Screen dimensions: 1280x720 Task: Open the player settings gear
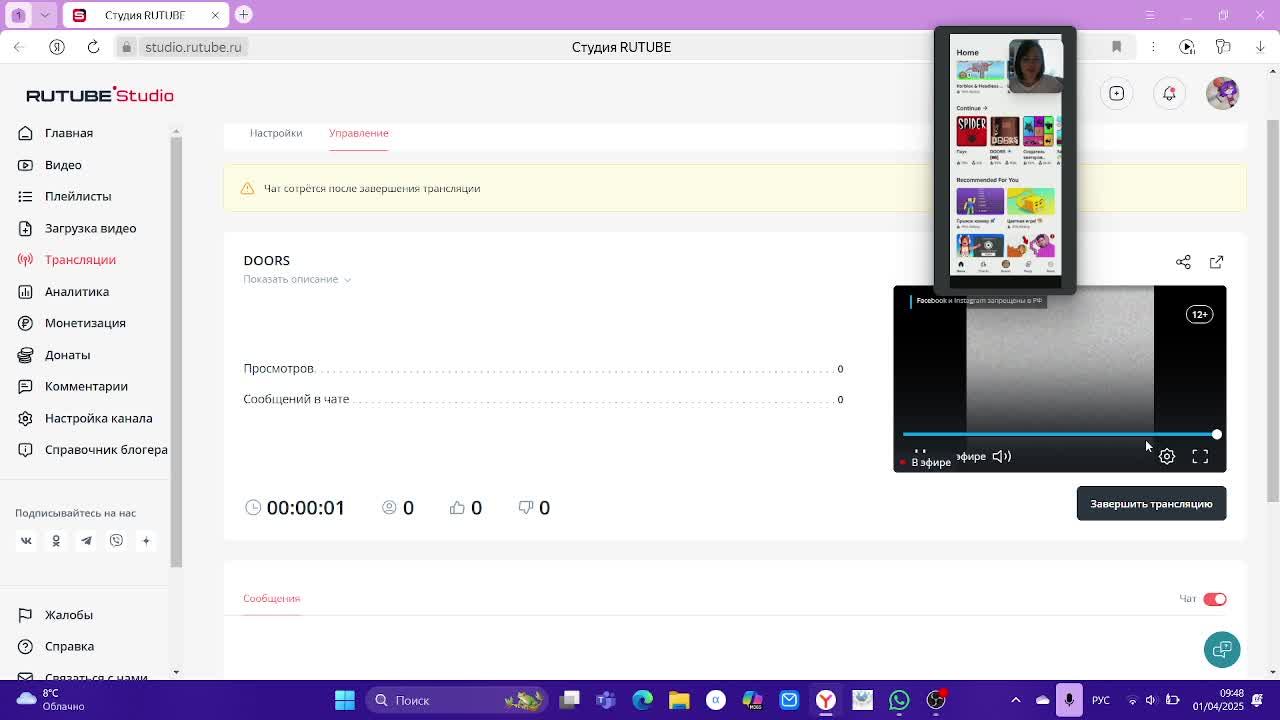click(1167, 457)
